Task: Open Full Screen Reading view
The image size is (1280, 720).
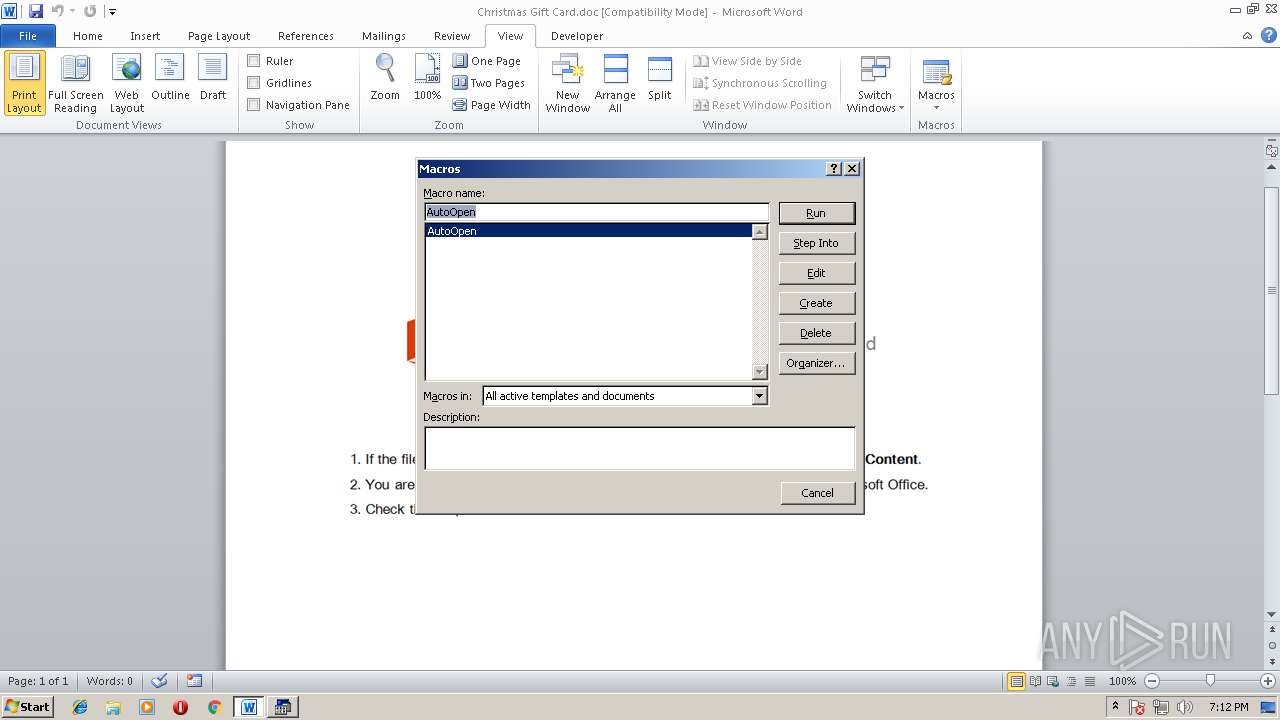Action: (75, 84)
